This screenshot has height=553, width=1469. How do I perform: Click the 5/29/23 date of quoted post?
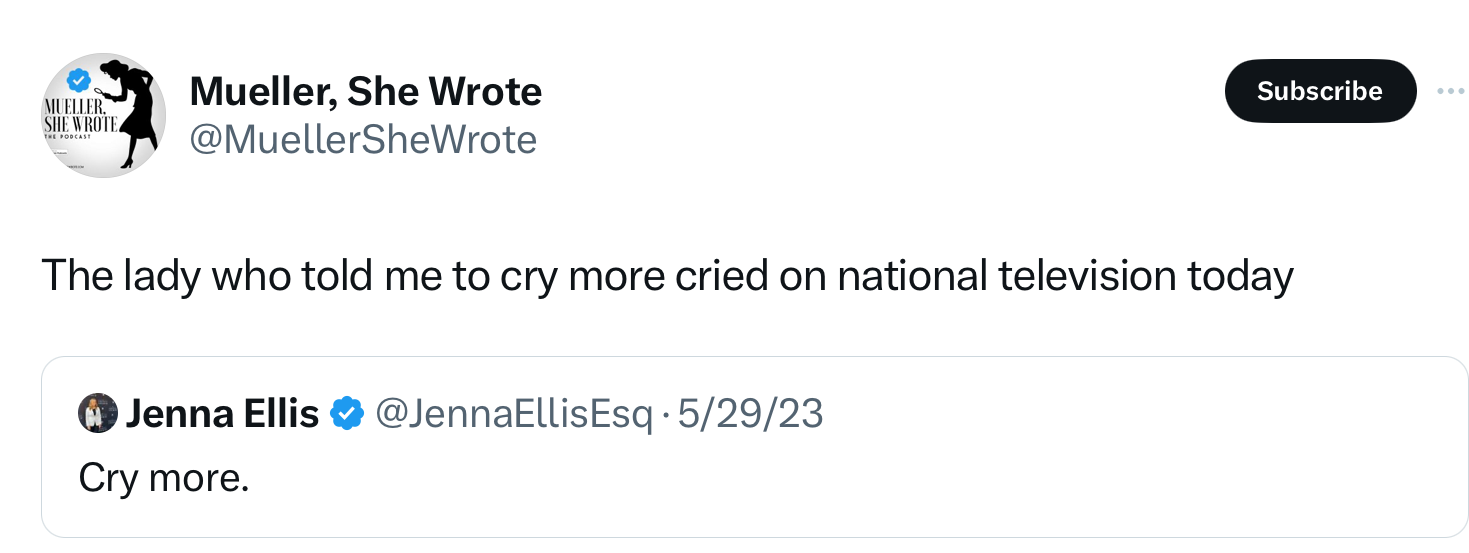click(x=750, y=413)
